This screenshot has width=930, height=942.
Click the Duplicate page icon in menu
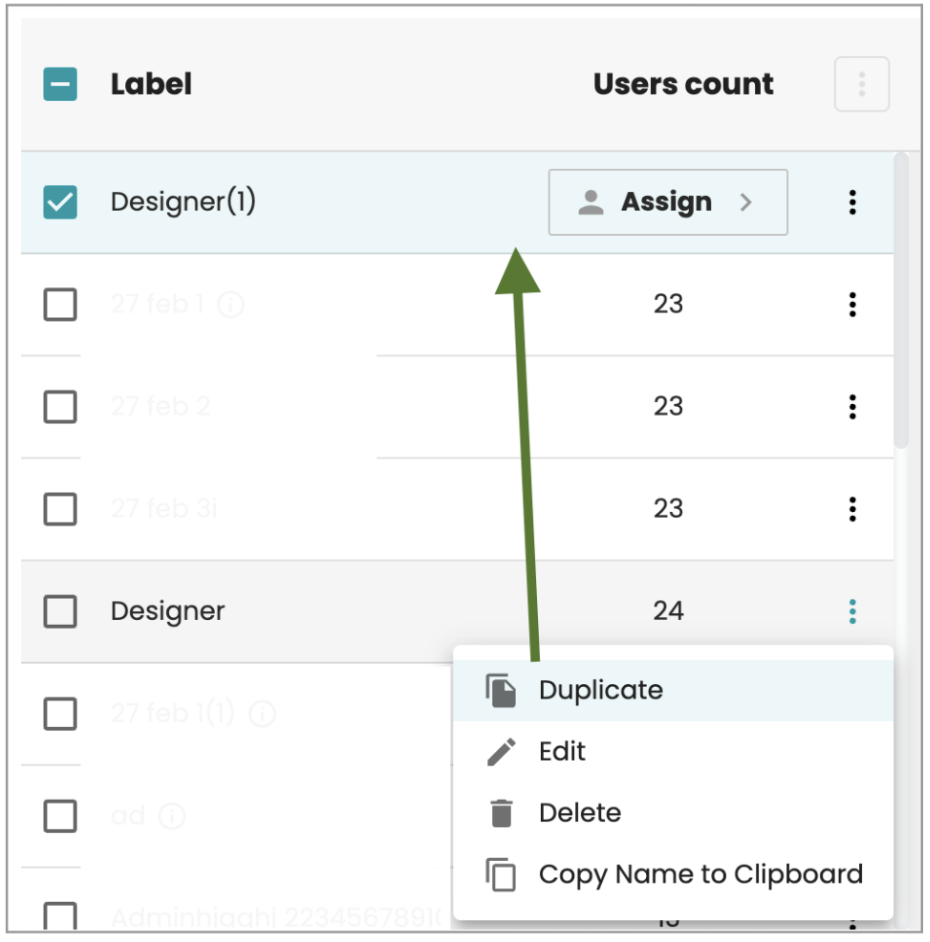coord(501,691)
